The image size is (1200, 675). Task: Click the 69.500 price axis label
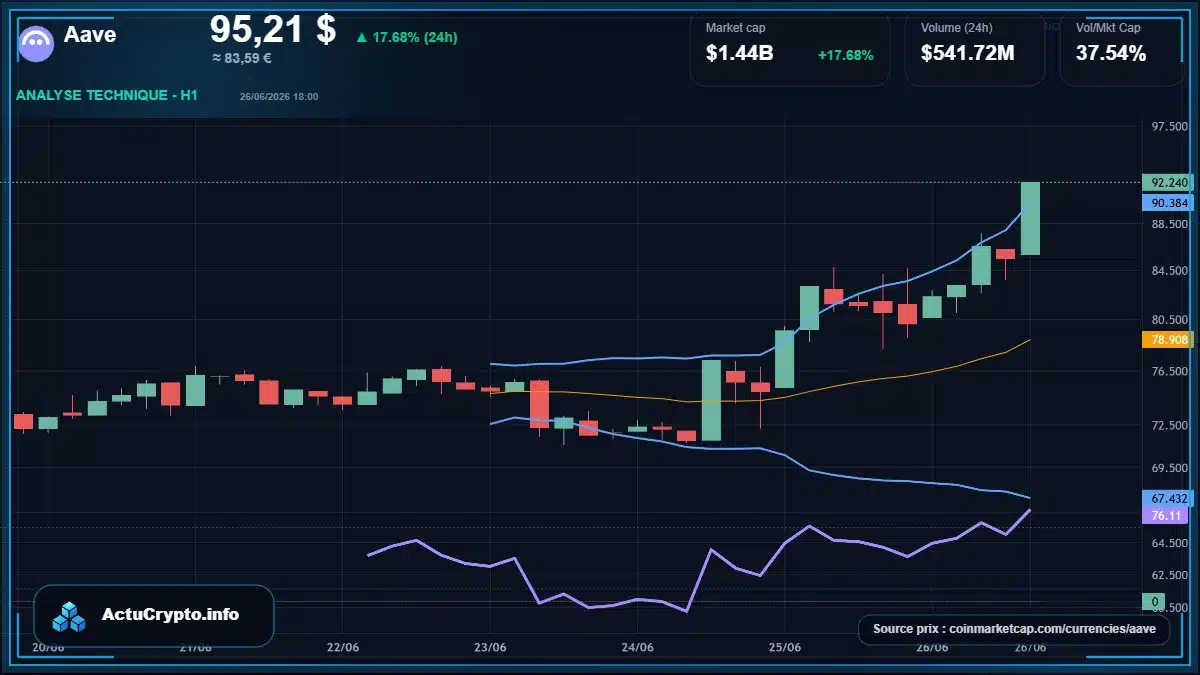(1169, 468)
